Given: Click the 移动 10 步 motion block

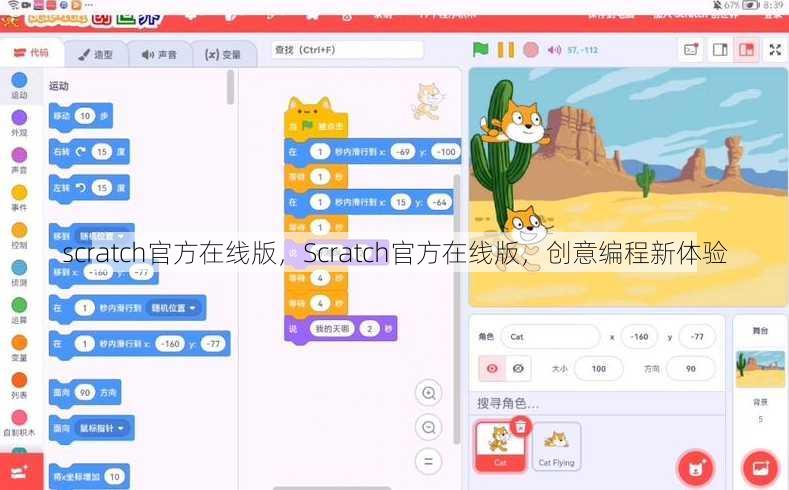Looking at the screenshot, I should click(x=81, y=116).
